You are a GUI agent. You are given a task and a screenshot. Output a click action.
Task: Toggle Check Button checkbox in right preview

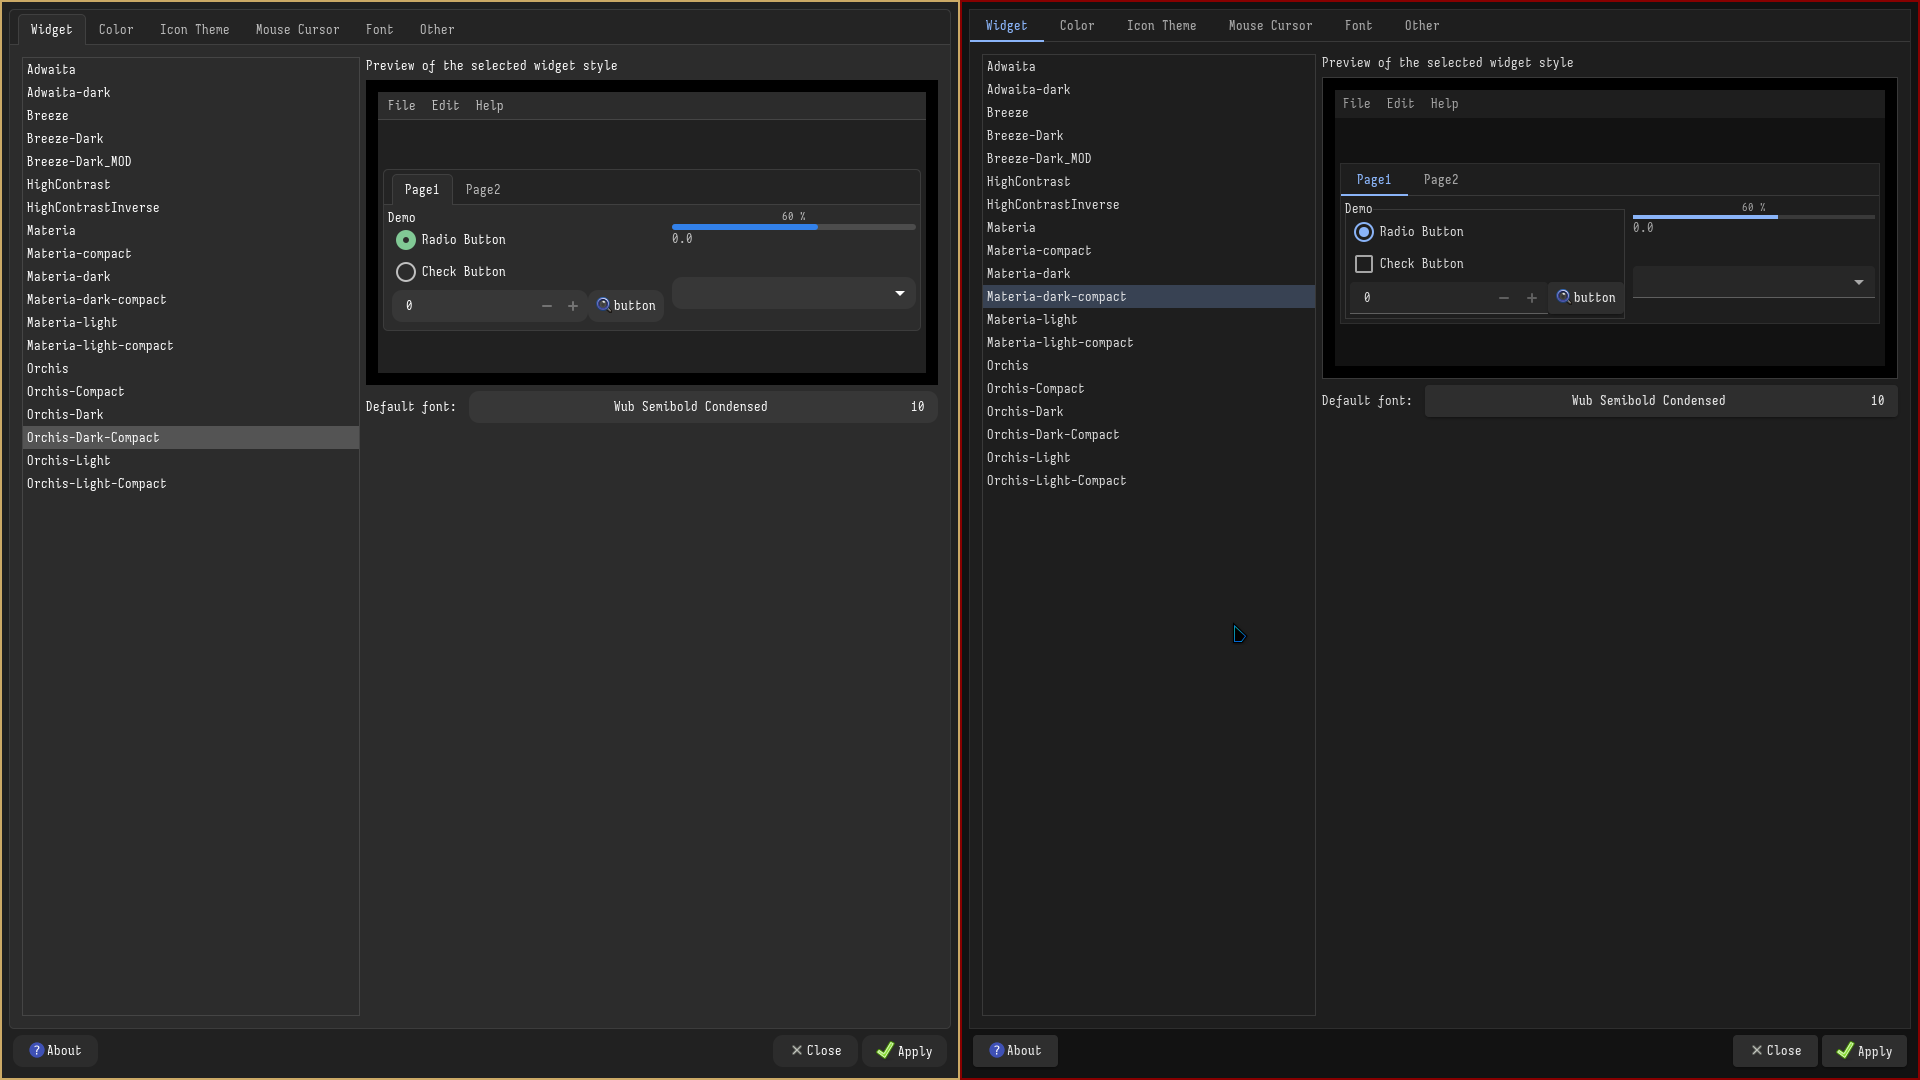tap(1364, 264)
